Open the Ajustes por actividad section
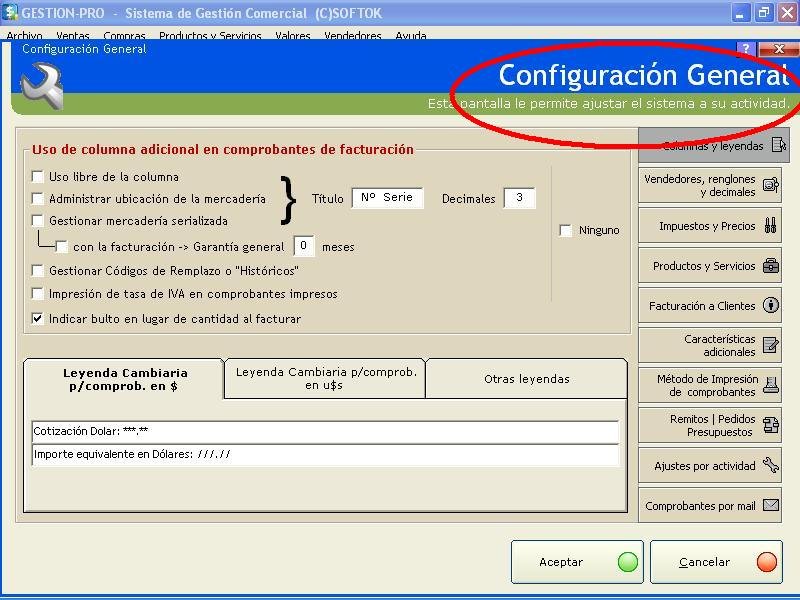Image resolution: width=800 pixels, height=600 pixels. tap(713, 466)
